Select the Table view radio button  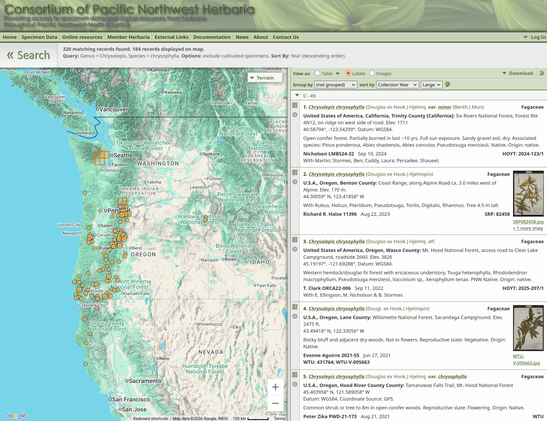(x=317, y=73)
